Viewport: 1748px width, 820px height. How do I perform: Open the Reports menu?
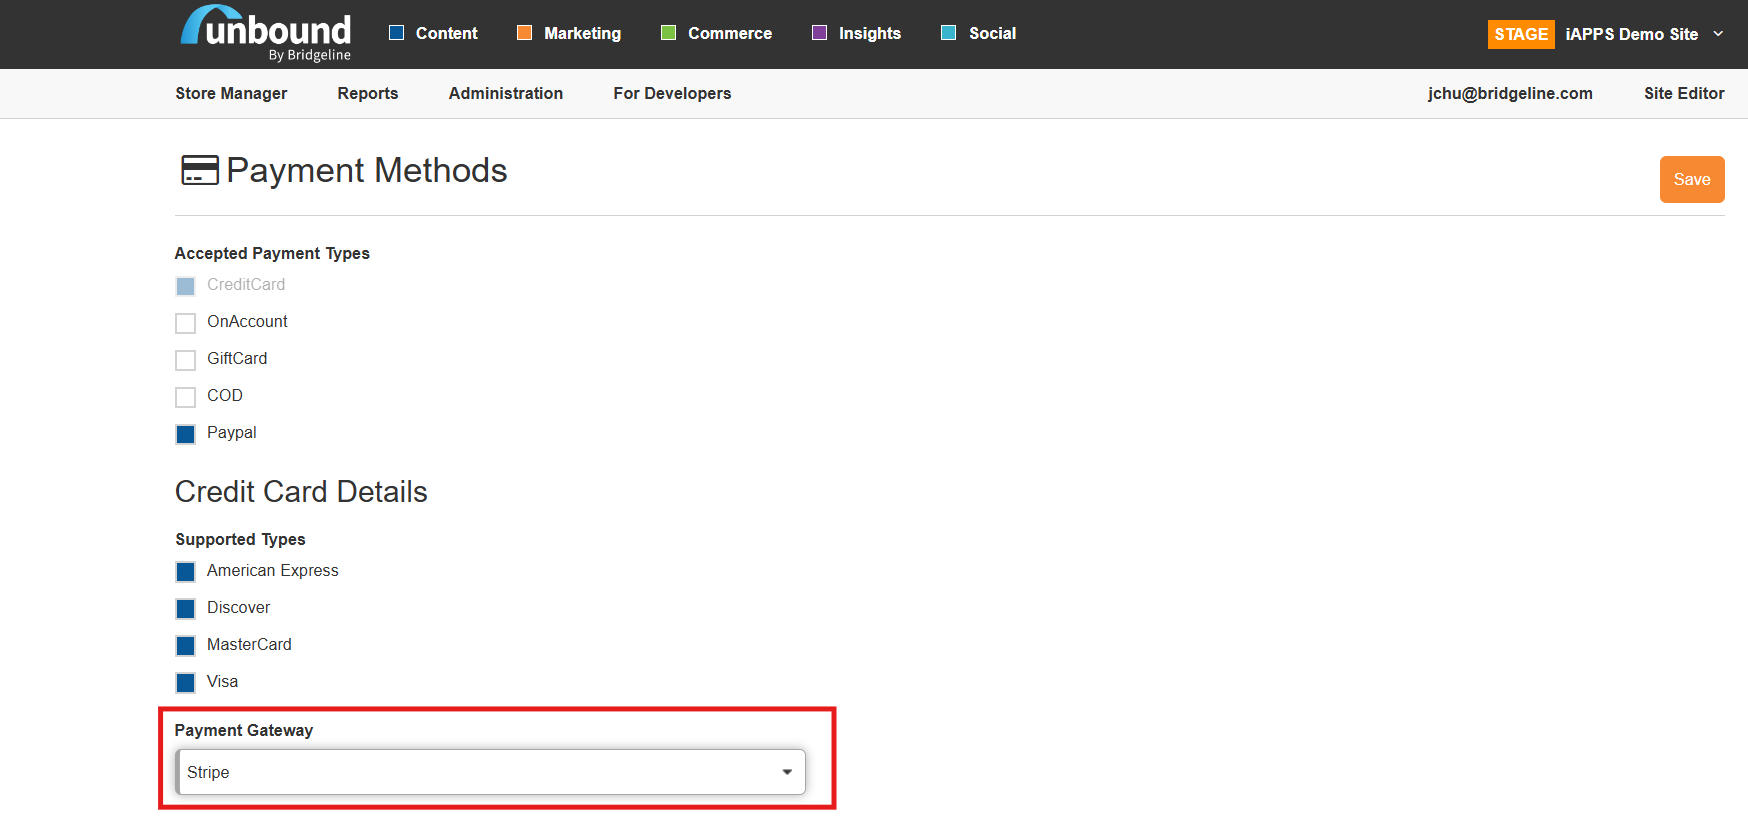(367, 93)
